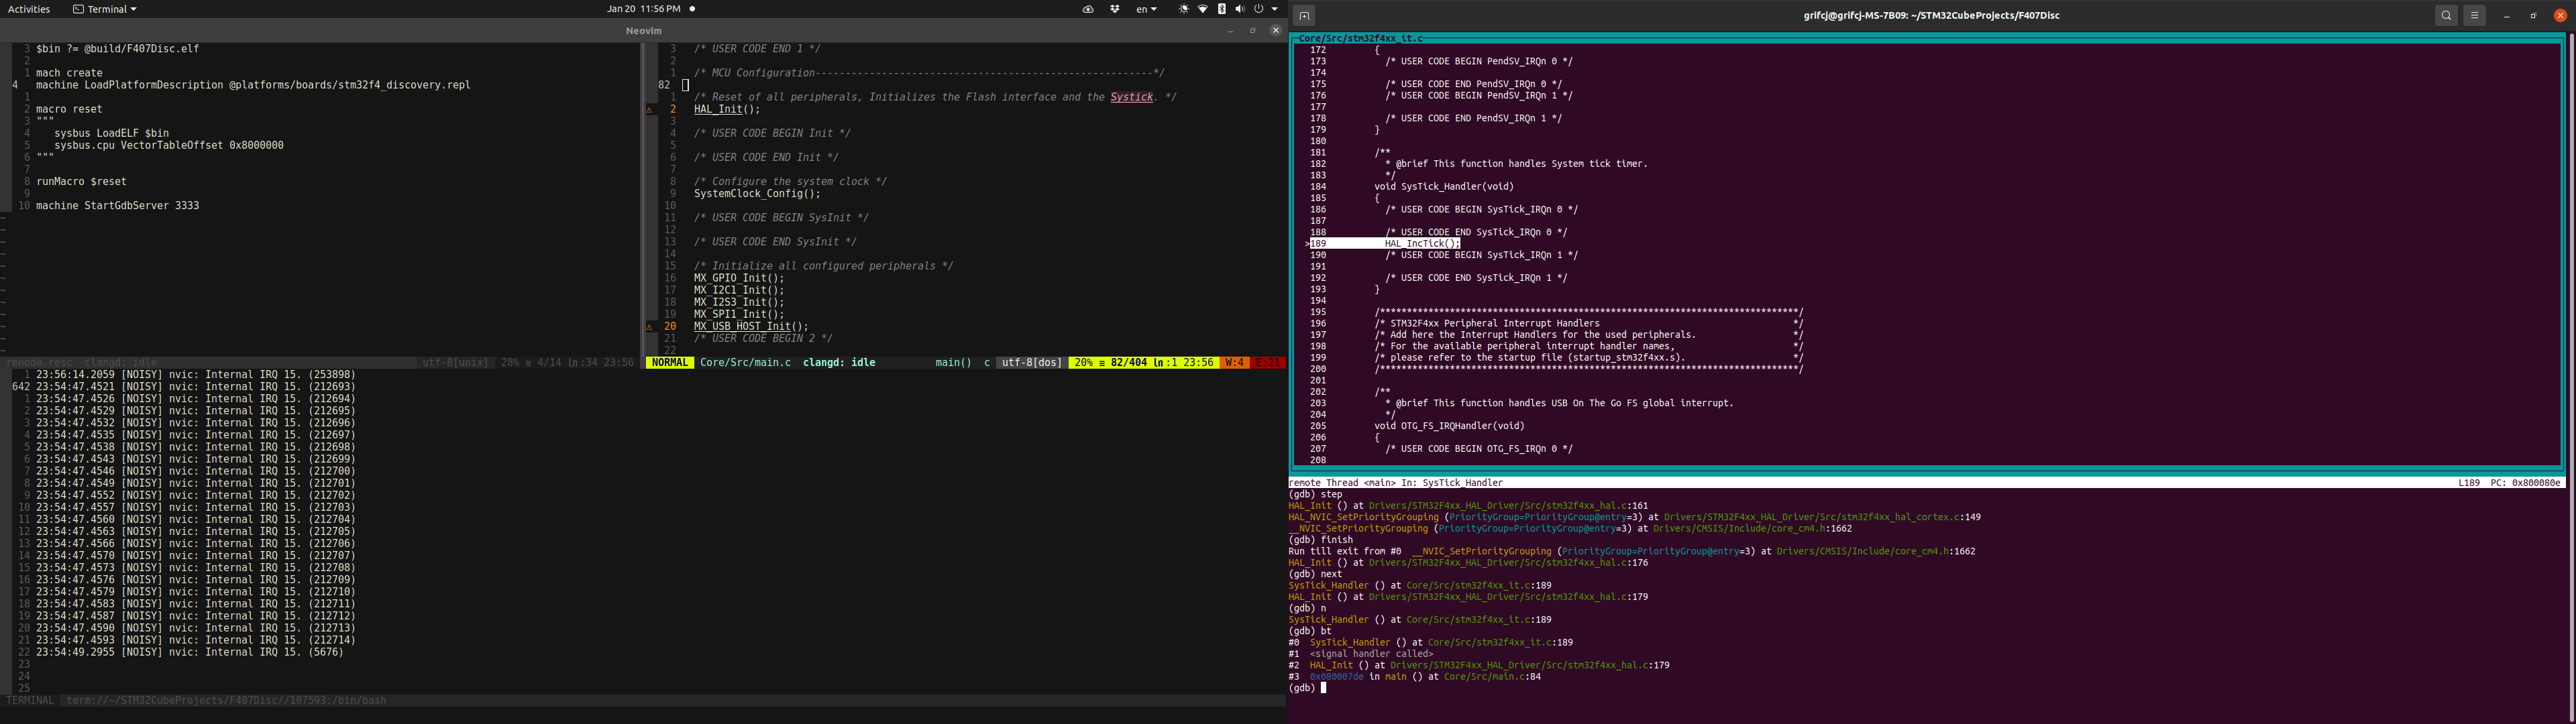Click the Bluetooth status icon
This screenshot has height=724, width=2576.
click(x=1221, y=9)
